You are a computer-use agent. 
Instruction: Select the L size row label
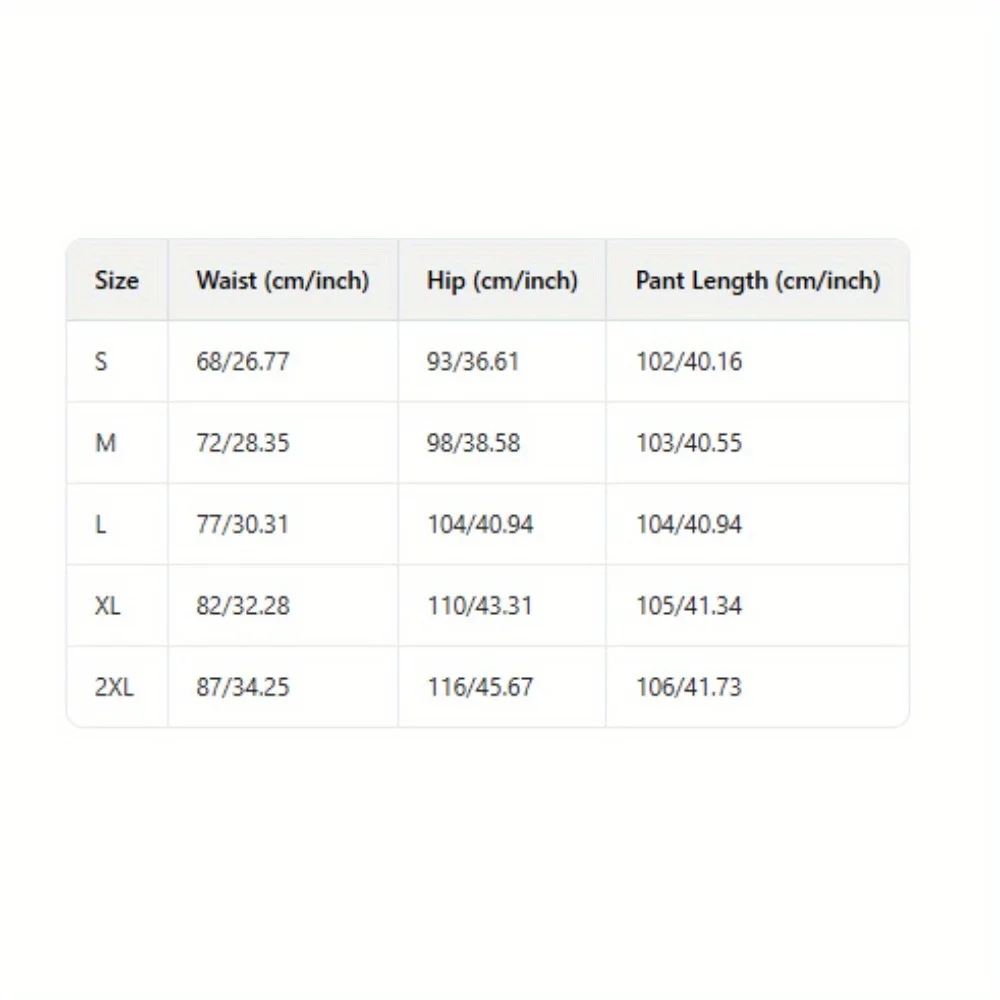[101, 525]
